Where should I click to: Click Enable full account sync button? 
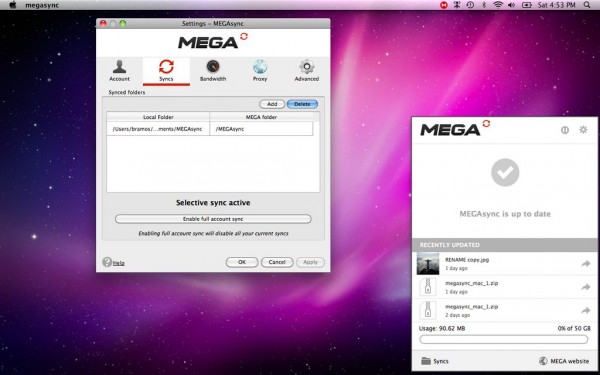[213, 219]
